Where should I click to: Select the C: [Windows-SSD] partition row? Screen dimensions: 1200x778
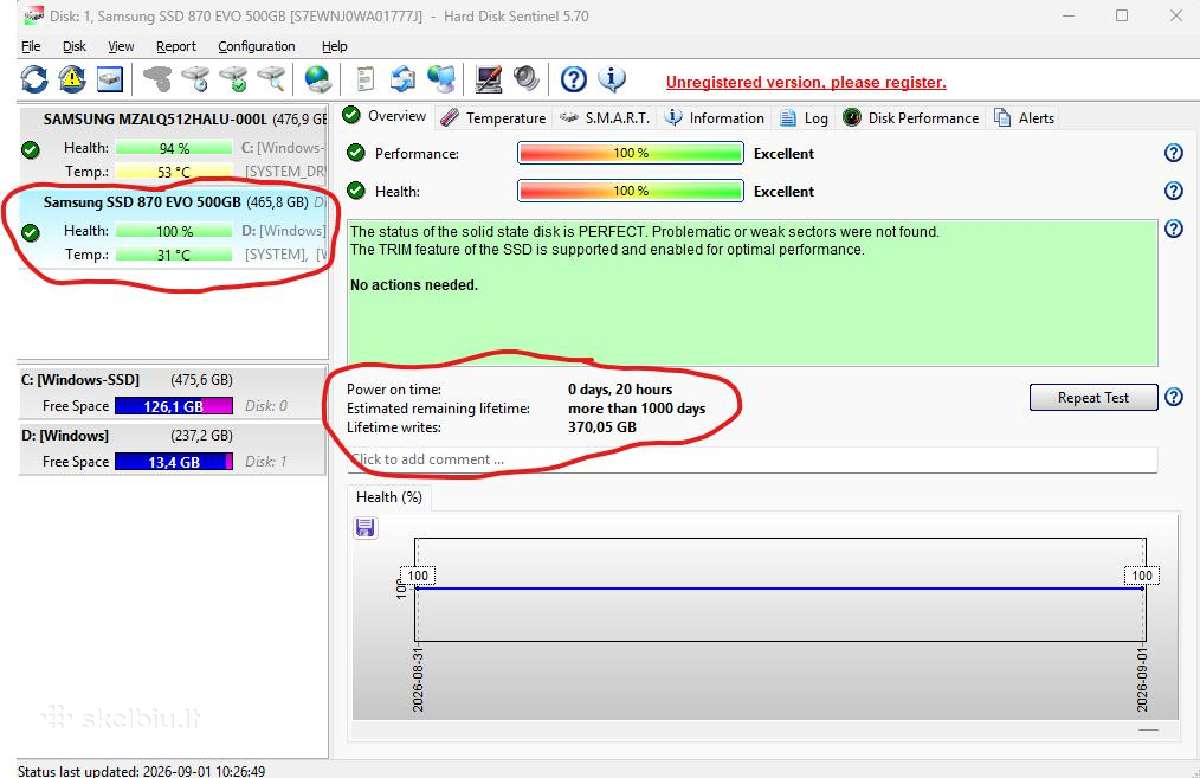[x=172, y=393]
